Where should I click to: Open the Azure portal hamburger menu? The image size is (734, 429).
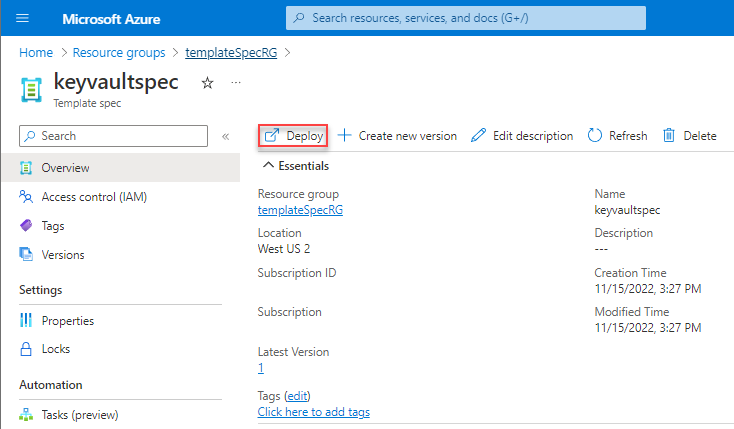point(24,19)
